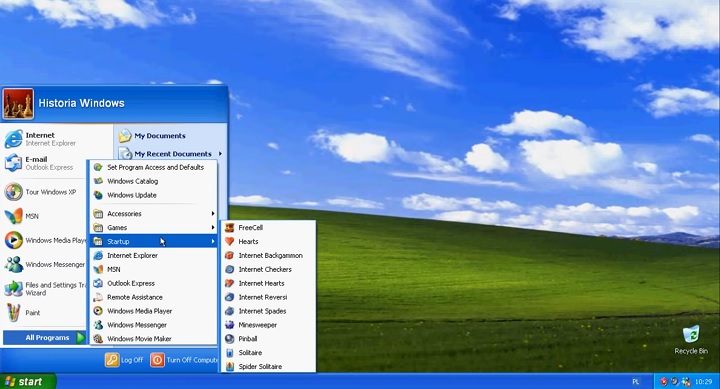This screenshot has height=389, width=720.
Task: Start Internet Reversi
Action: pyautogui.click(x=268, y=297)
